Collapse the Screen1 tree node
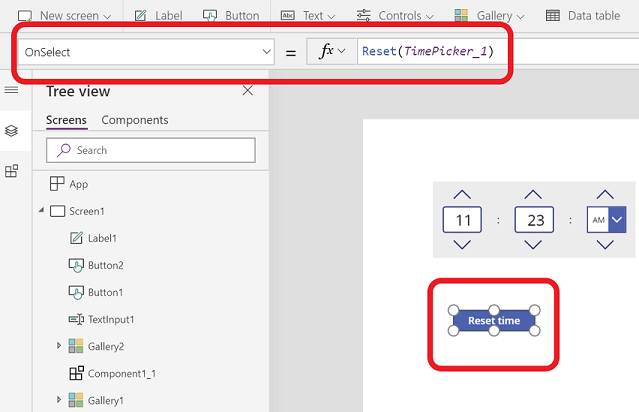The image size is (639, 412). tap(41, 211)
